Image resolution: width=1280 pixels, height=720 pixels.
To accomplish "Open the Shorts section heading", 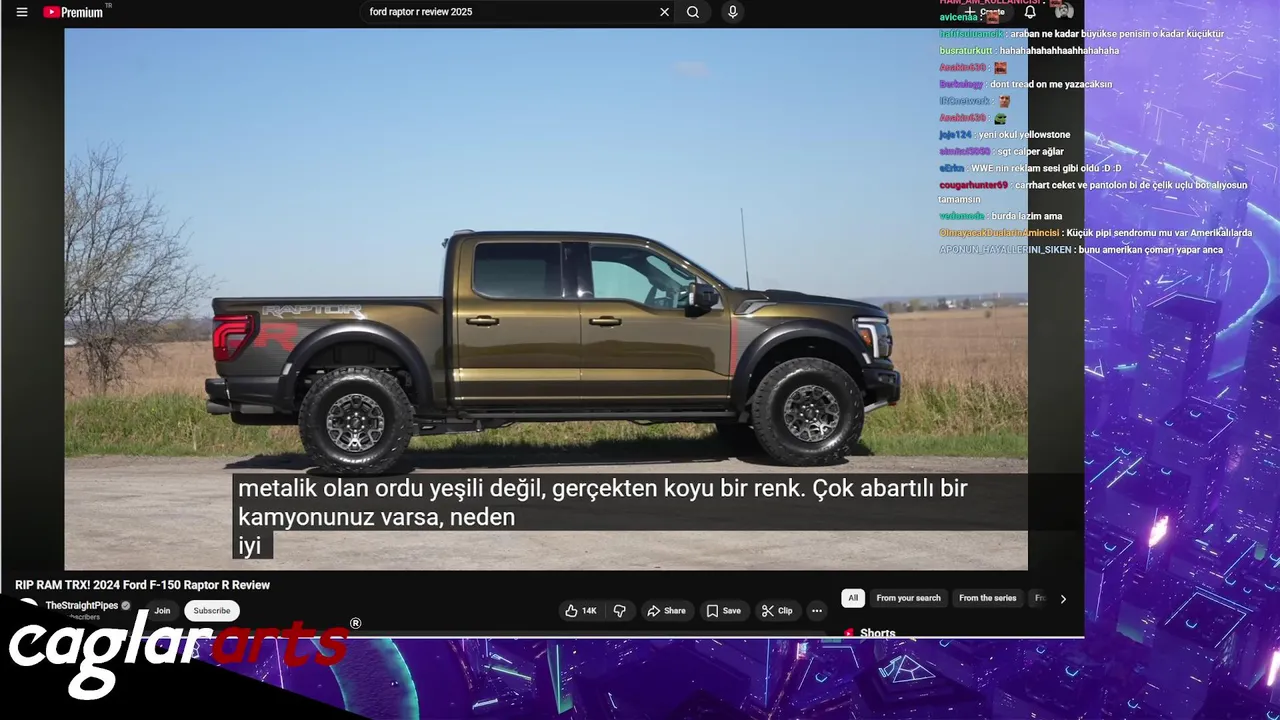I will click(x=877, y=633).
